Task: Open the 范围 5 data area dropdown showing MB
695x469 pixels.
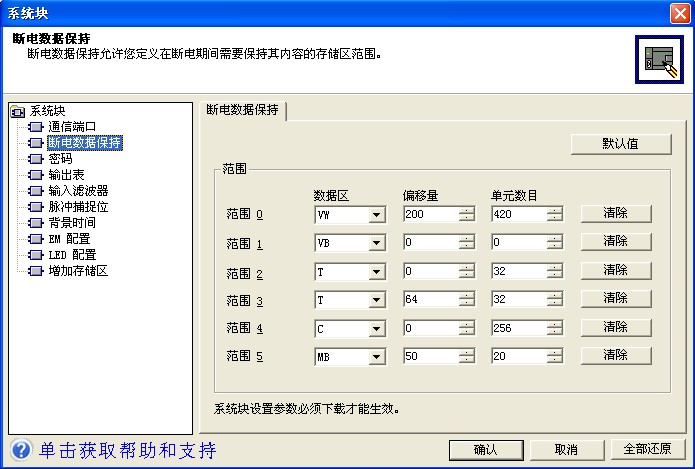Action: (376, 357)
